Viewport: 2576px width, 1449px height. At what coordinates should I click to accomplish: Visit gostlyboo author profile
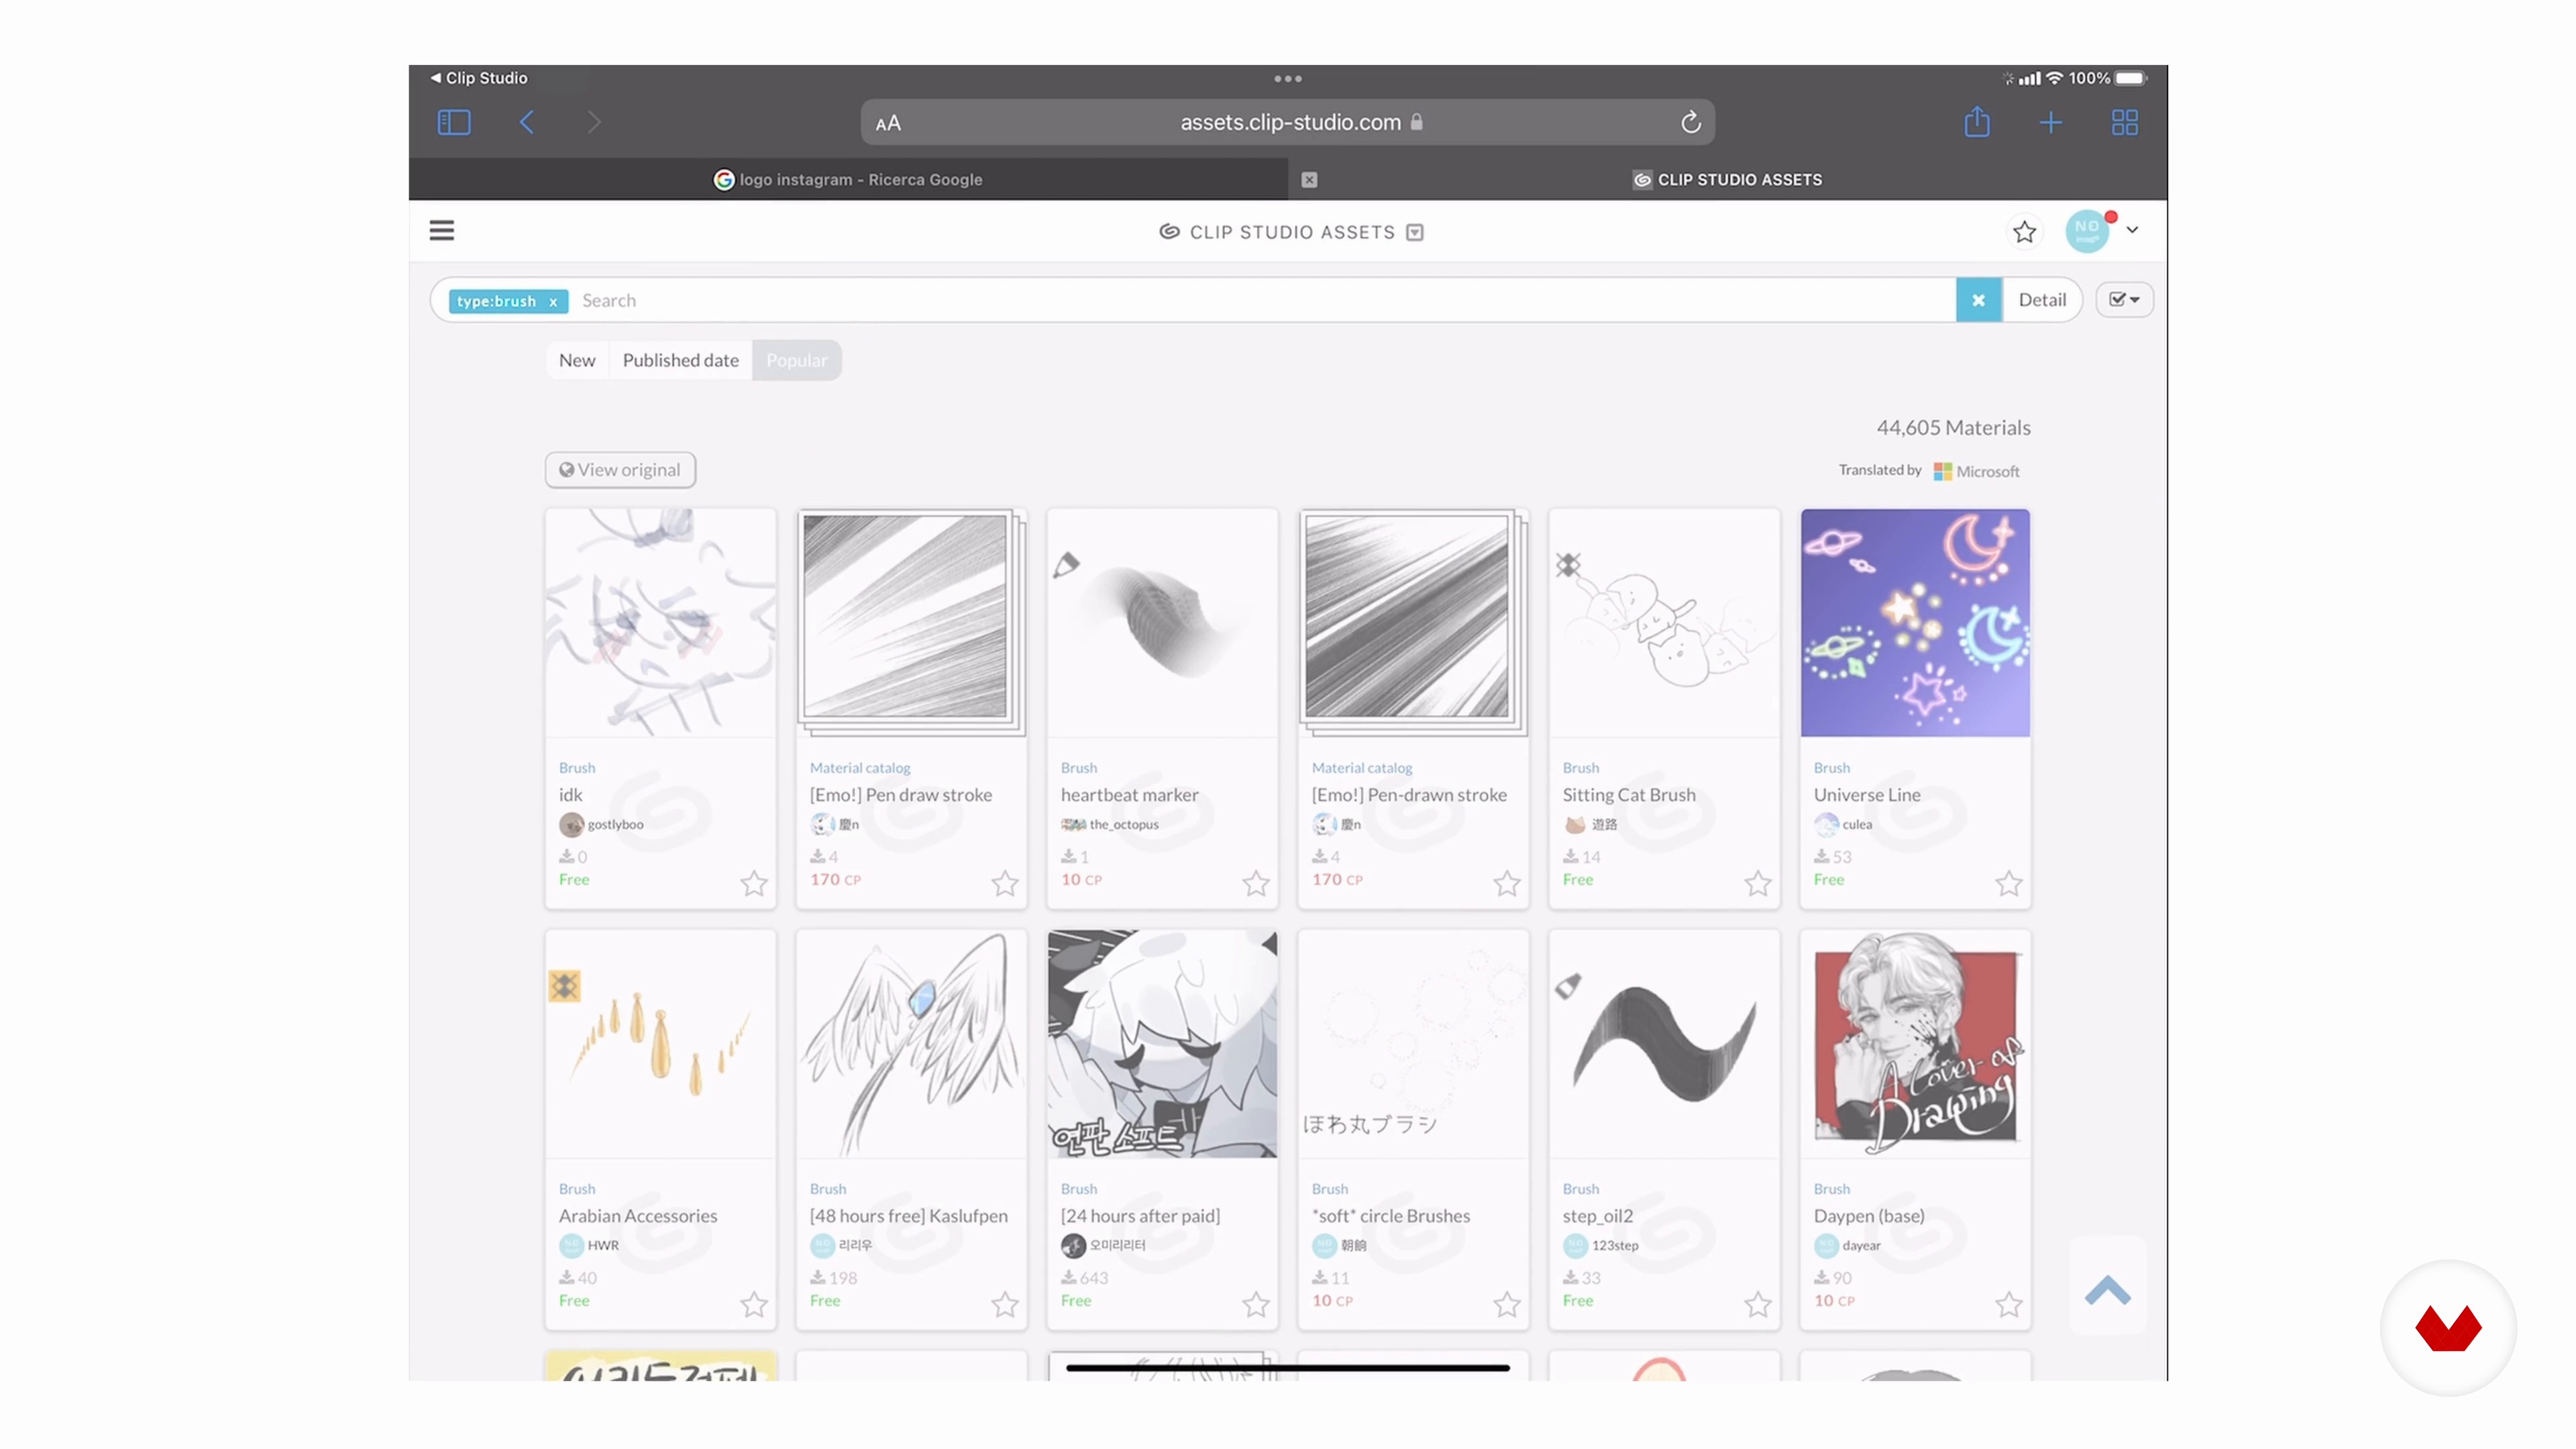(602, 824)
